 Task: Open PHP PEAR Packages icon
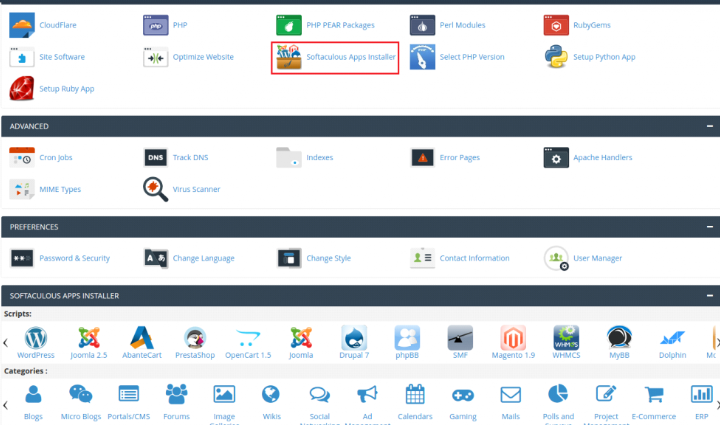pos(289,25)
